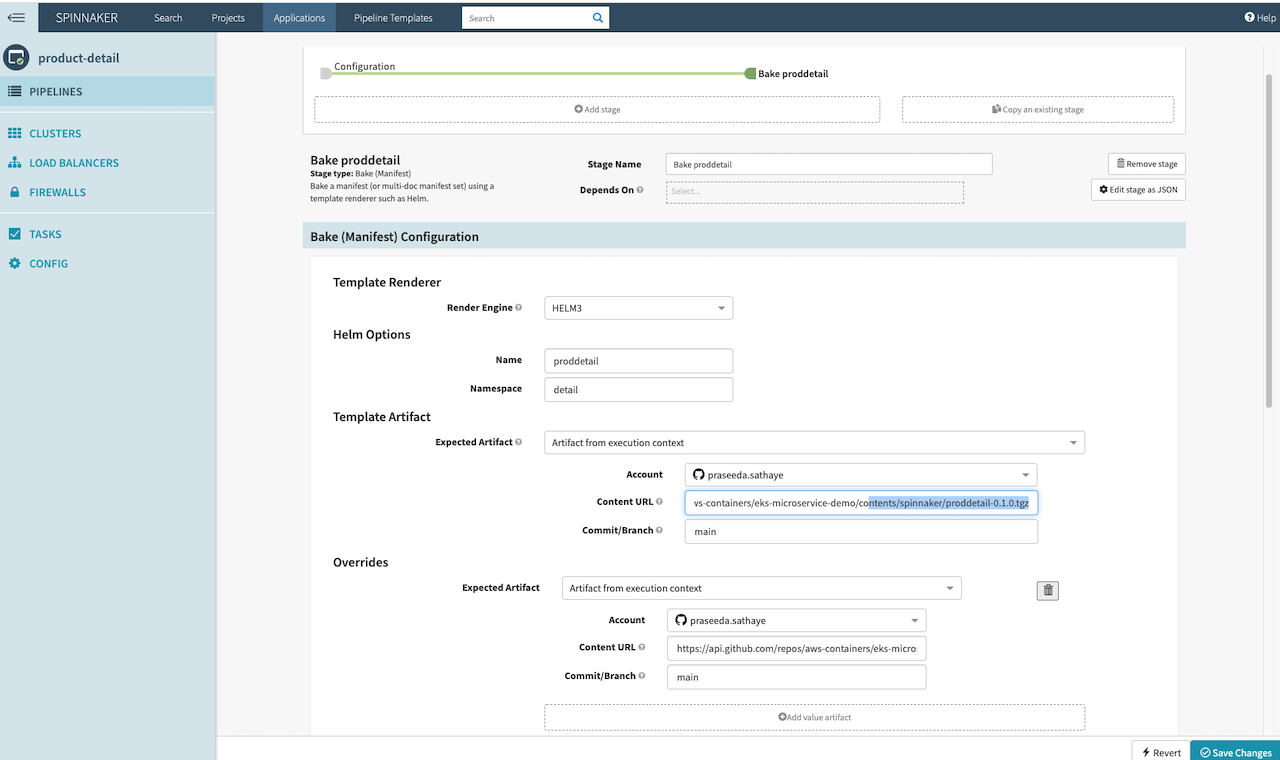Focus the top navigation search box
The width and height of the screenshot is (1280, 760).
point(525,18)
